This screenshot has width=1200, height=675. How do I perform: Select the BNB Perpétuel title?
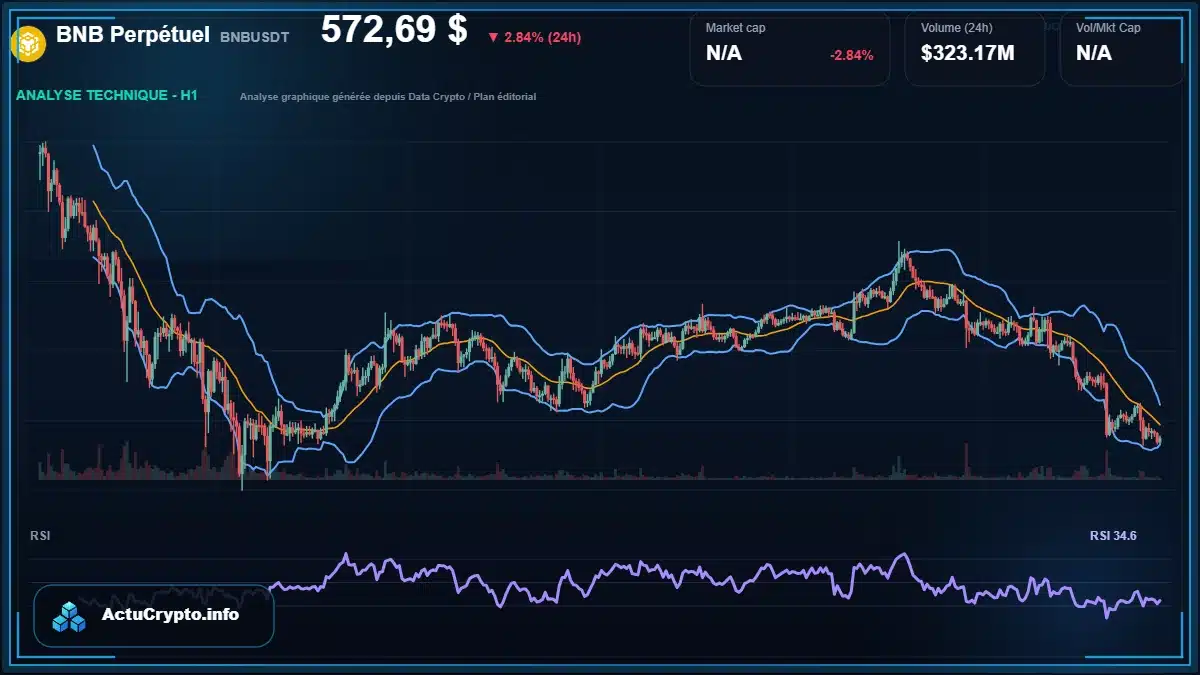point(133,35)
